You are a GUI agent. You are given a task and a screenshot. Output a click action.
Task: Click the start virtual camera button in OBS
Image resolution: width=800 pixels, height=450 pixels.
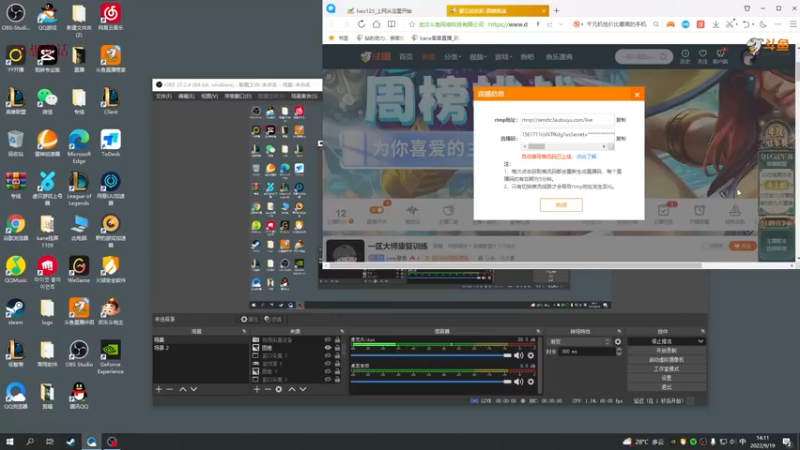(666, 360)
